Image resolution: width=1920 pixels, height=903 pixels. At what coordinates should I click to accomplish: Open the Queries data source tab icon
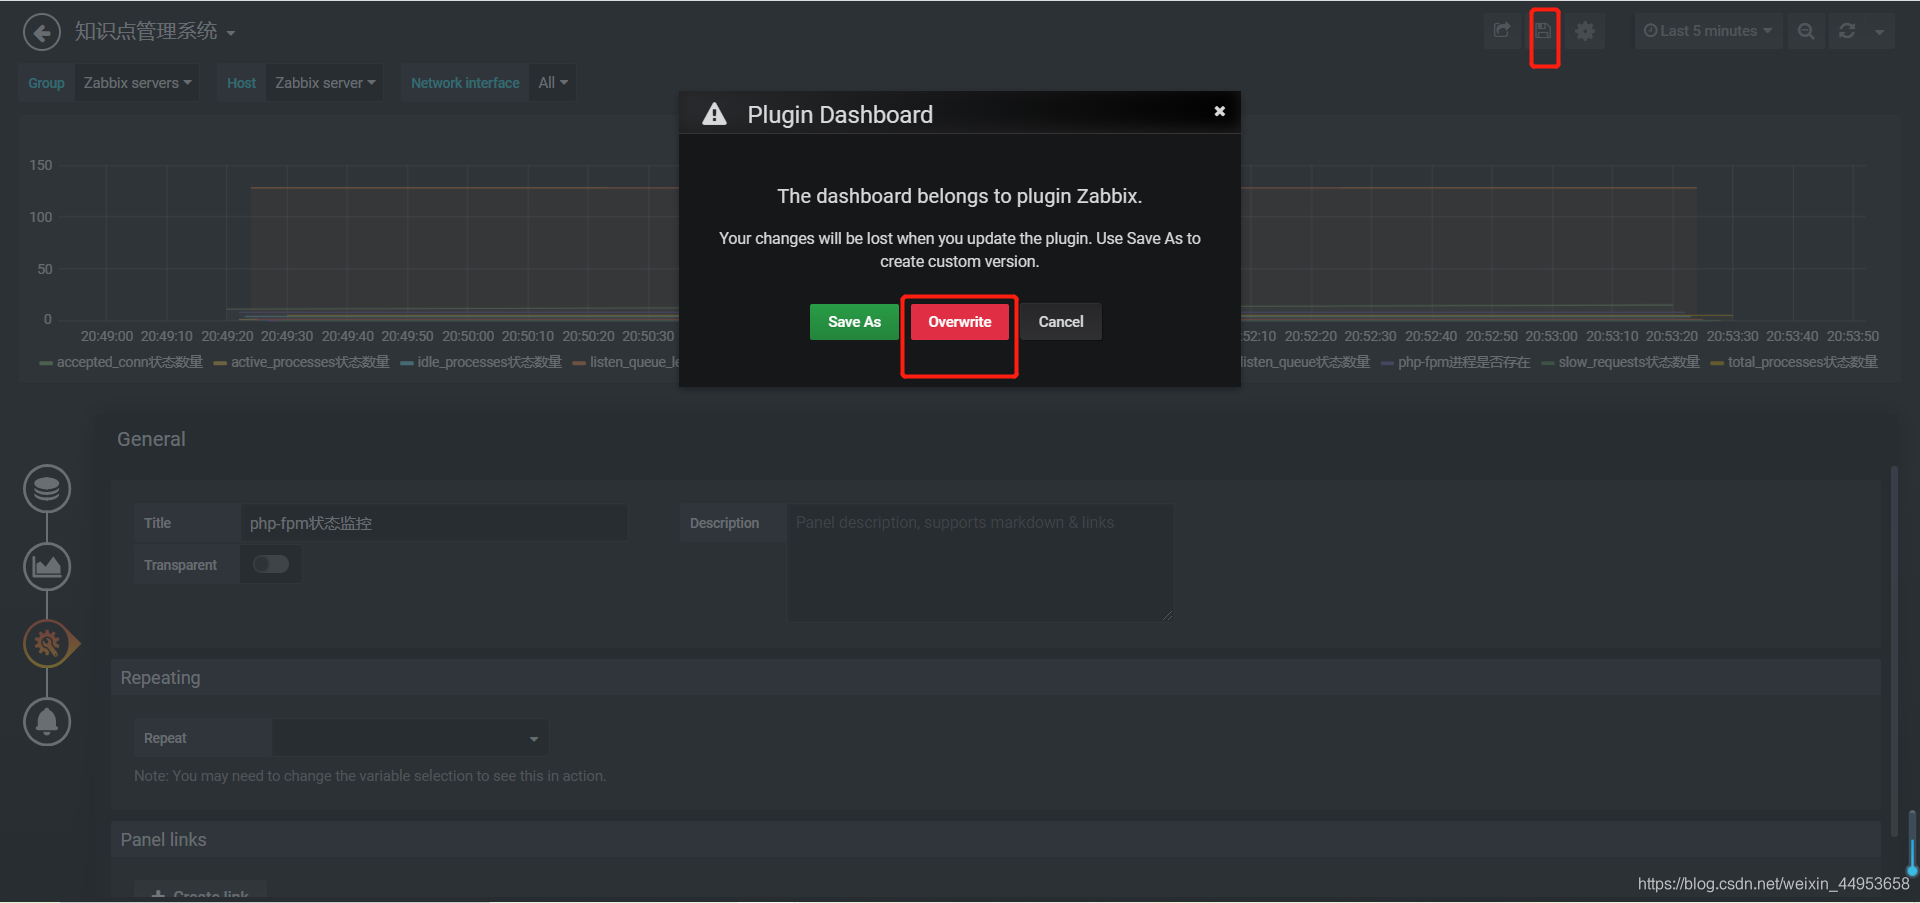coord(47,489)
